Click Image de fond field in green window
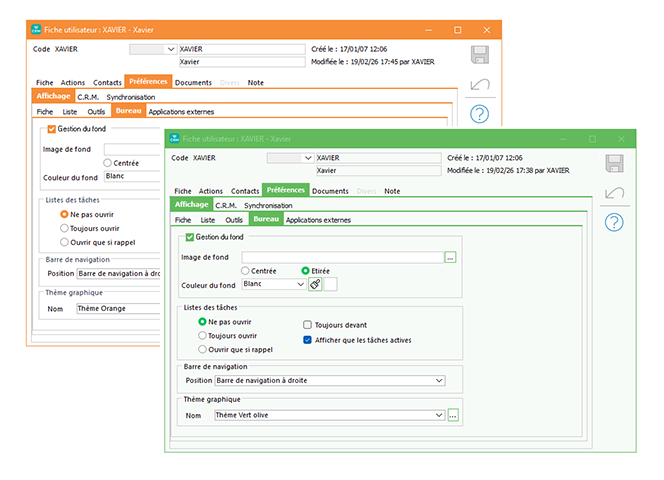The height and width of the screenshot is (480, 664). 343,258
